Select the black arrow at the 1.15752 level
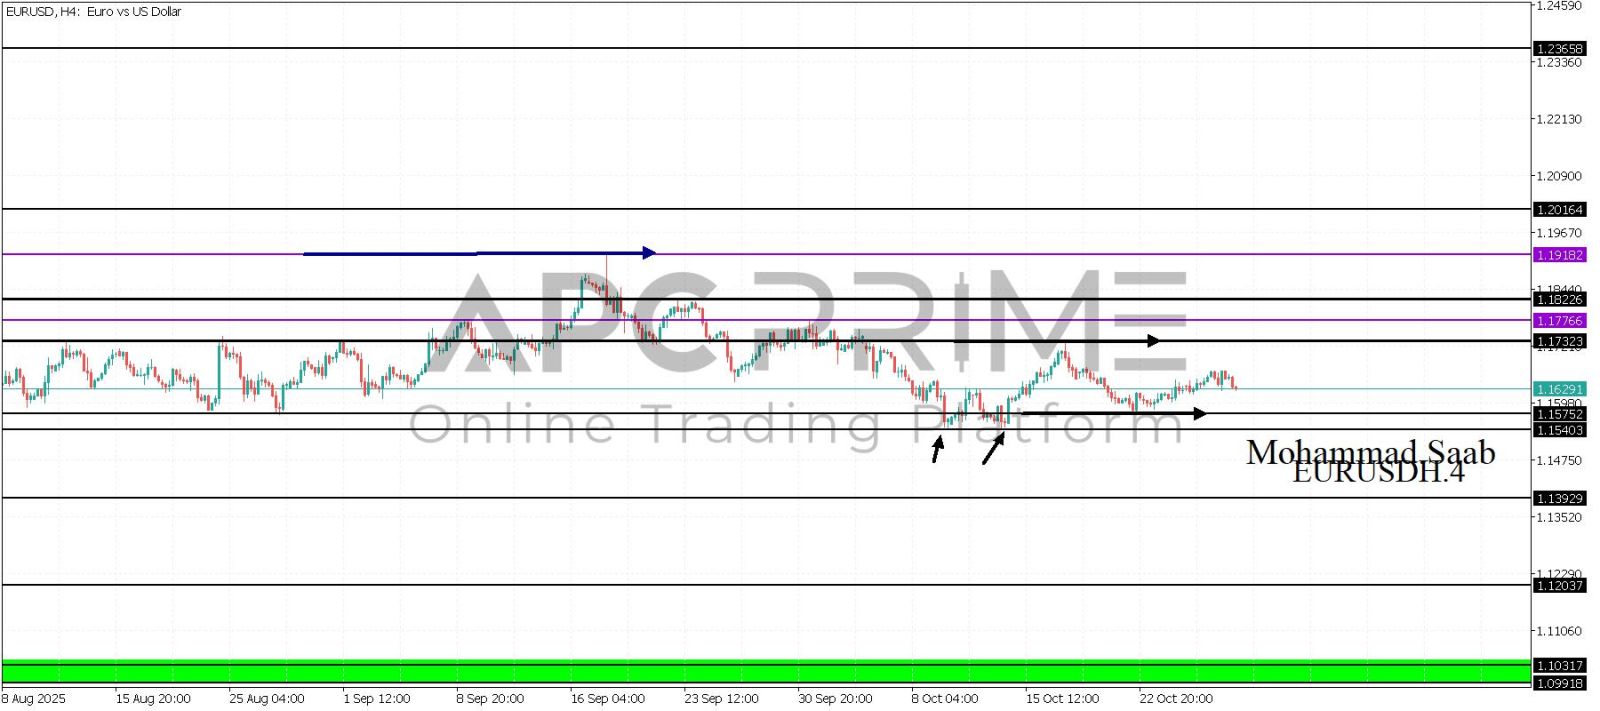The image size is (1600, 711). (1112, 413)
